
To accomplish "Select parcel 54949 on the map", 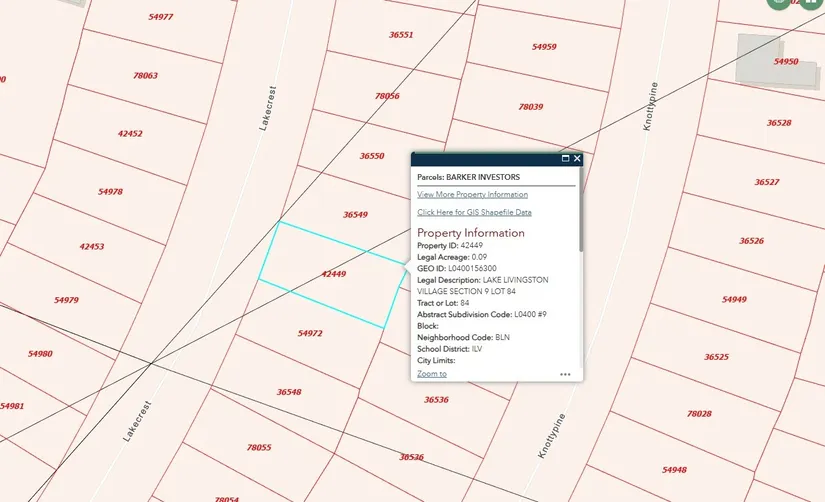I will (x=734, y=299).
